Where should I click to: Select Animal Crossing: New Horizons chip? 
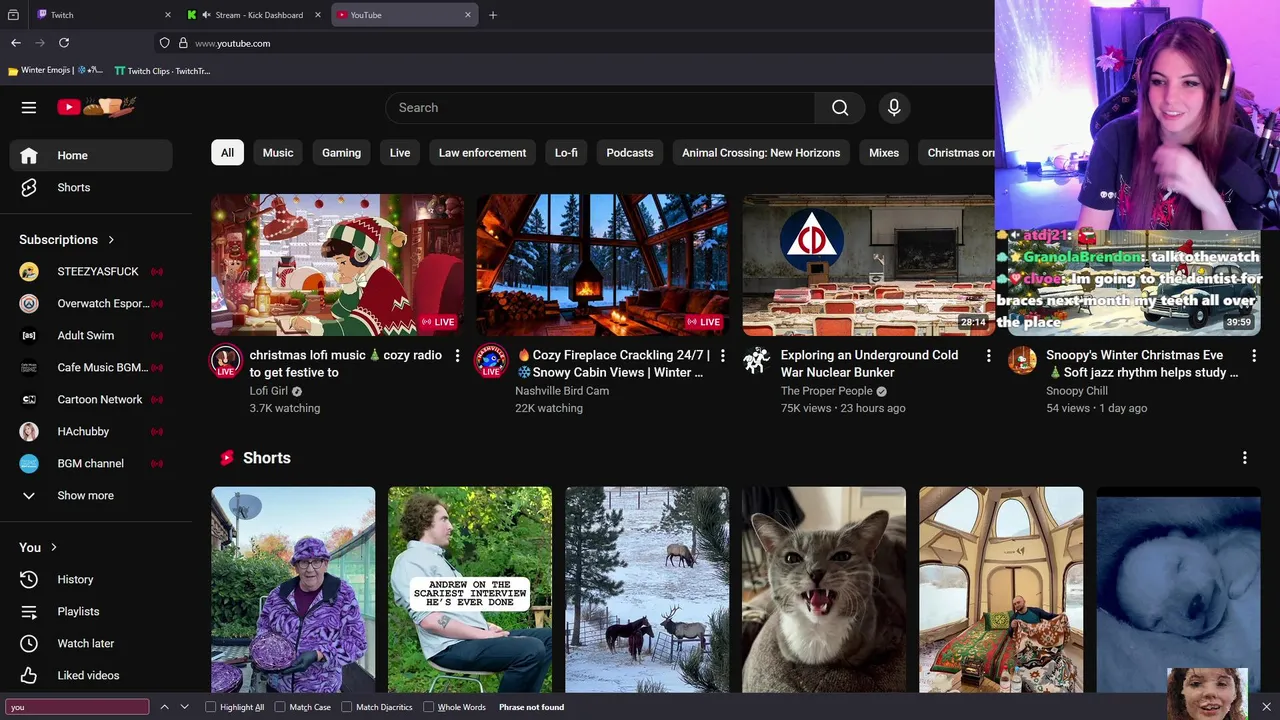point(761,153)
